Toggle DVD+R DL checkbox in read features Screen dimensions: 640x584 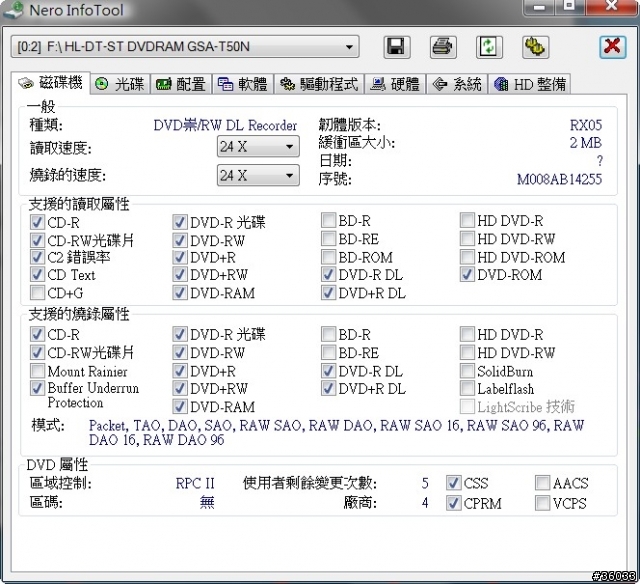click(328, 293)
